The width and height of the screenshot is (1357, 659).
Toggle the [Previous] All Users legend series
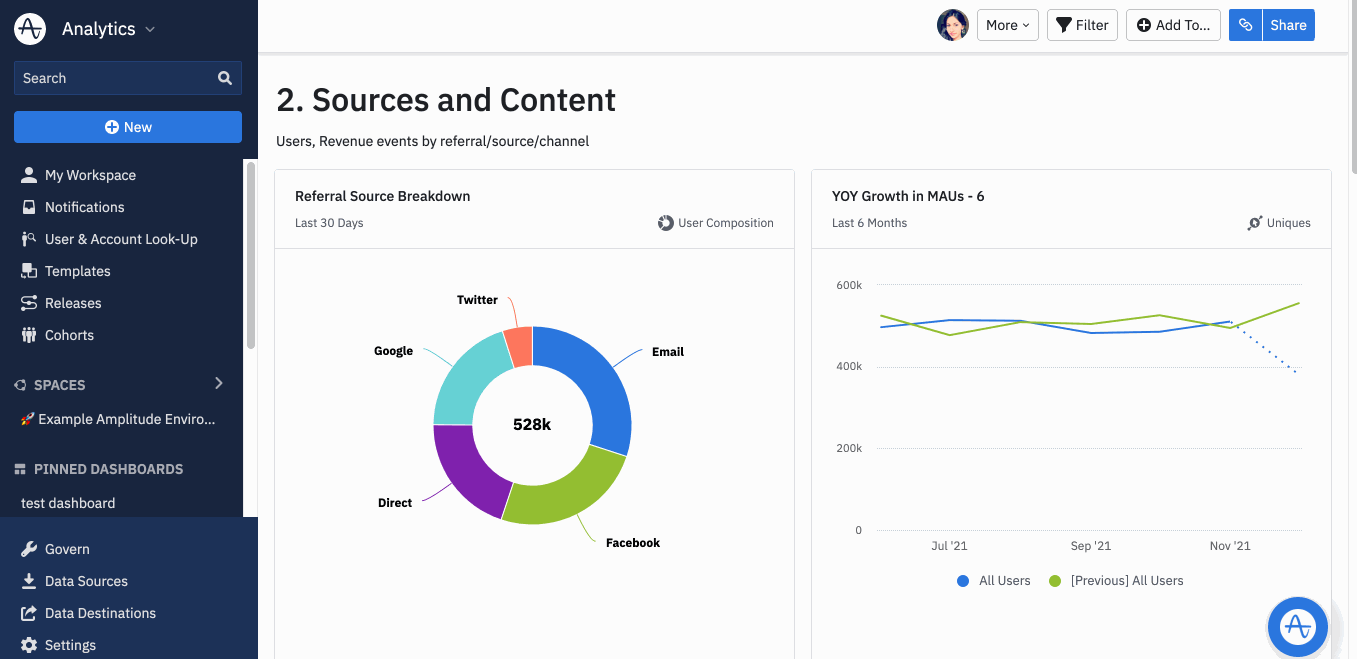pos(1116,580)
